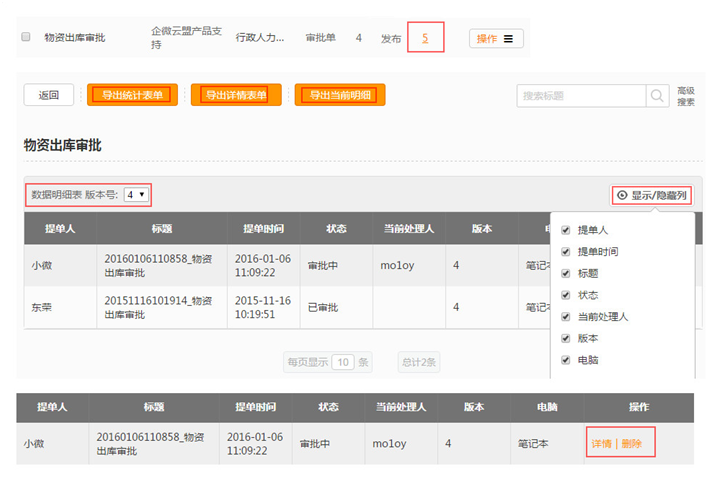Click 删除 link to delete record

pyautogui.click(x=632, y=443)
